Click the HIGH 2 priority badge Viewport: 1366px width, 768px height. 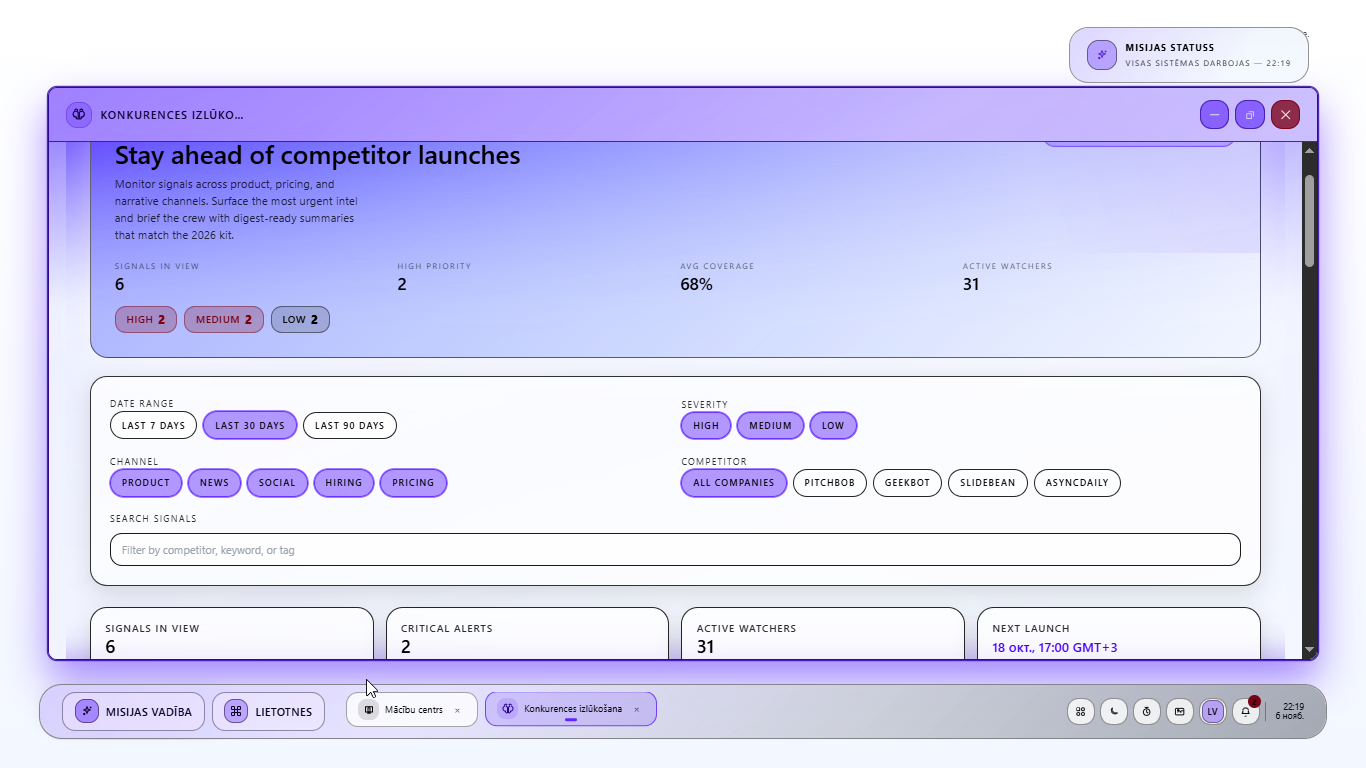click(145, 319)
